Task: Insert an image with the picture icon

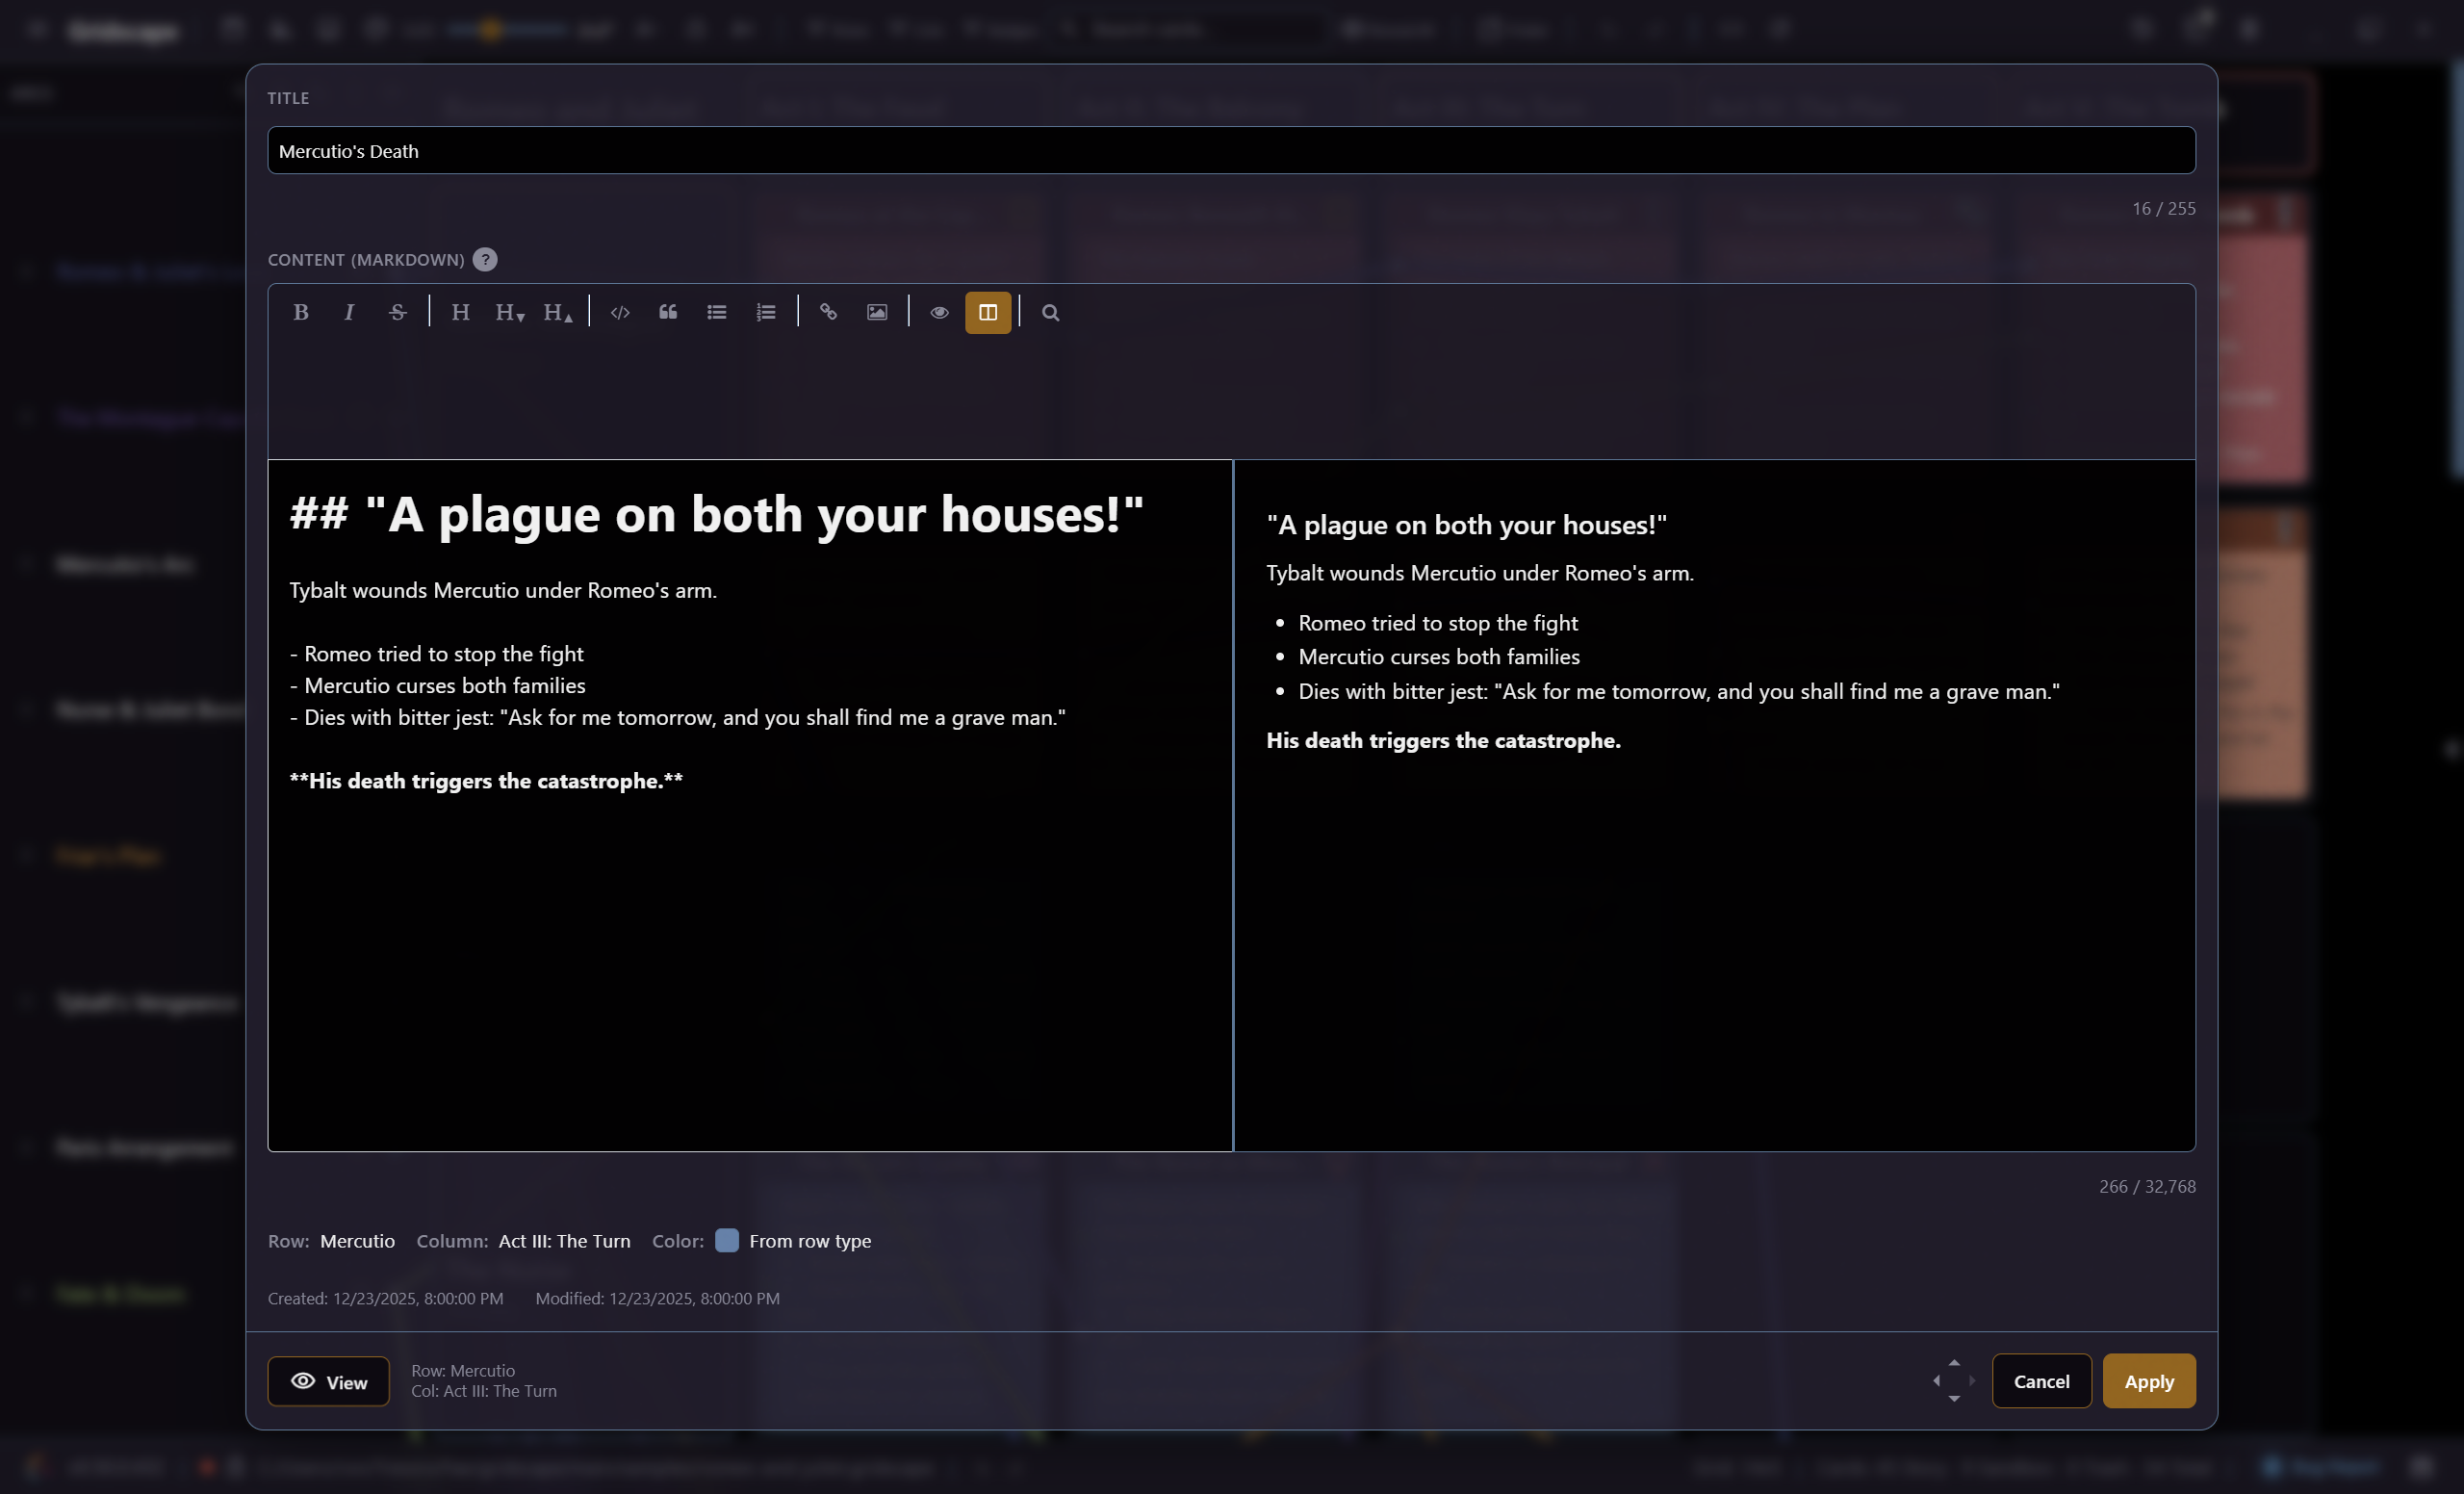Action: (x=877, y=313)
